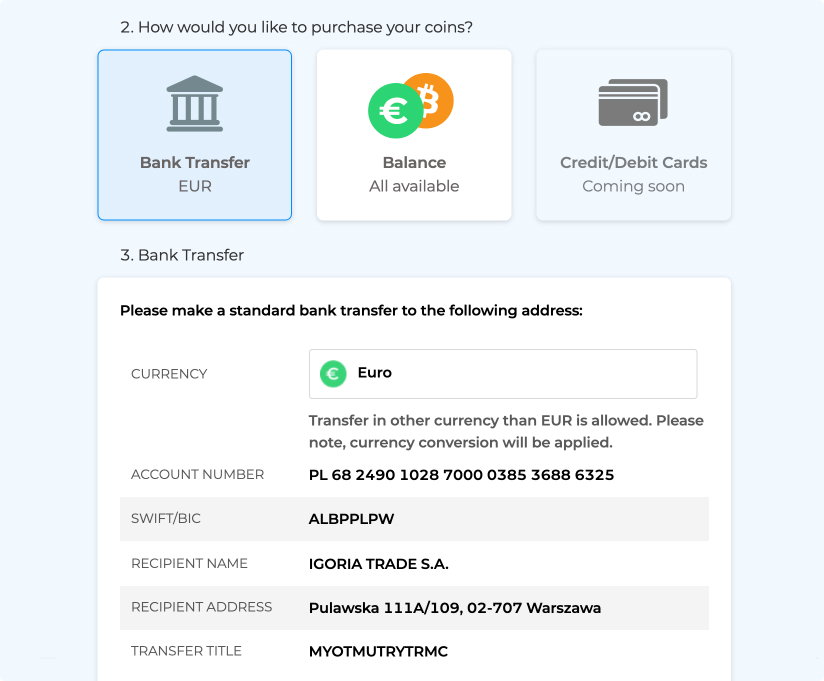The image size is (824, 681).
Task: Click the small Euro icon in currency field
Action: 333,374
